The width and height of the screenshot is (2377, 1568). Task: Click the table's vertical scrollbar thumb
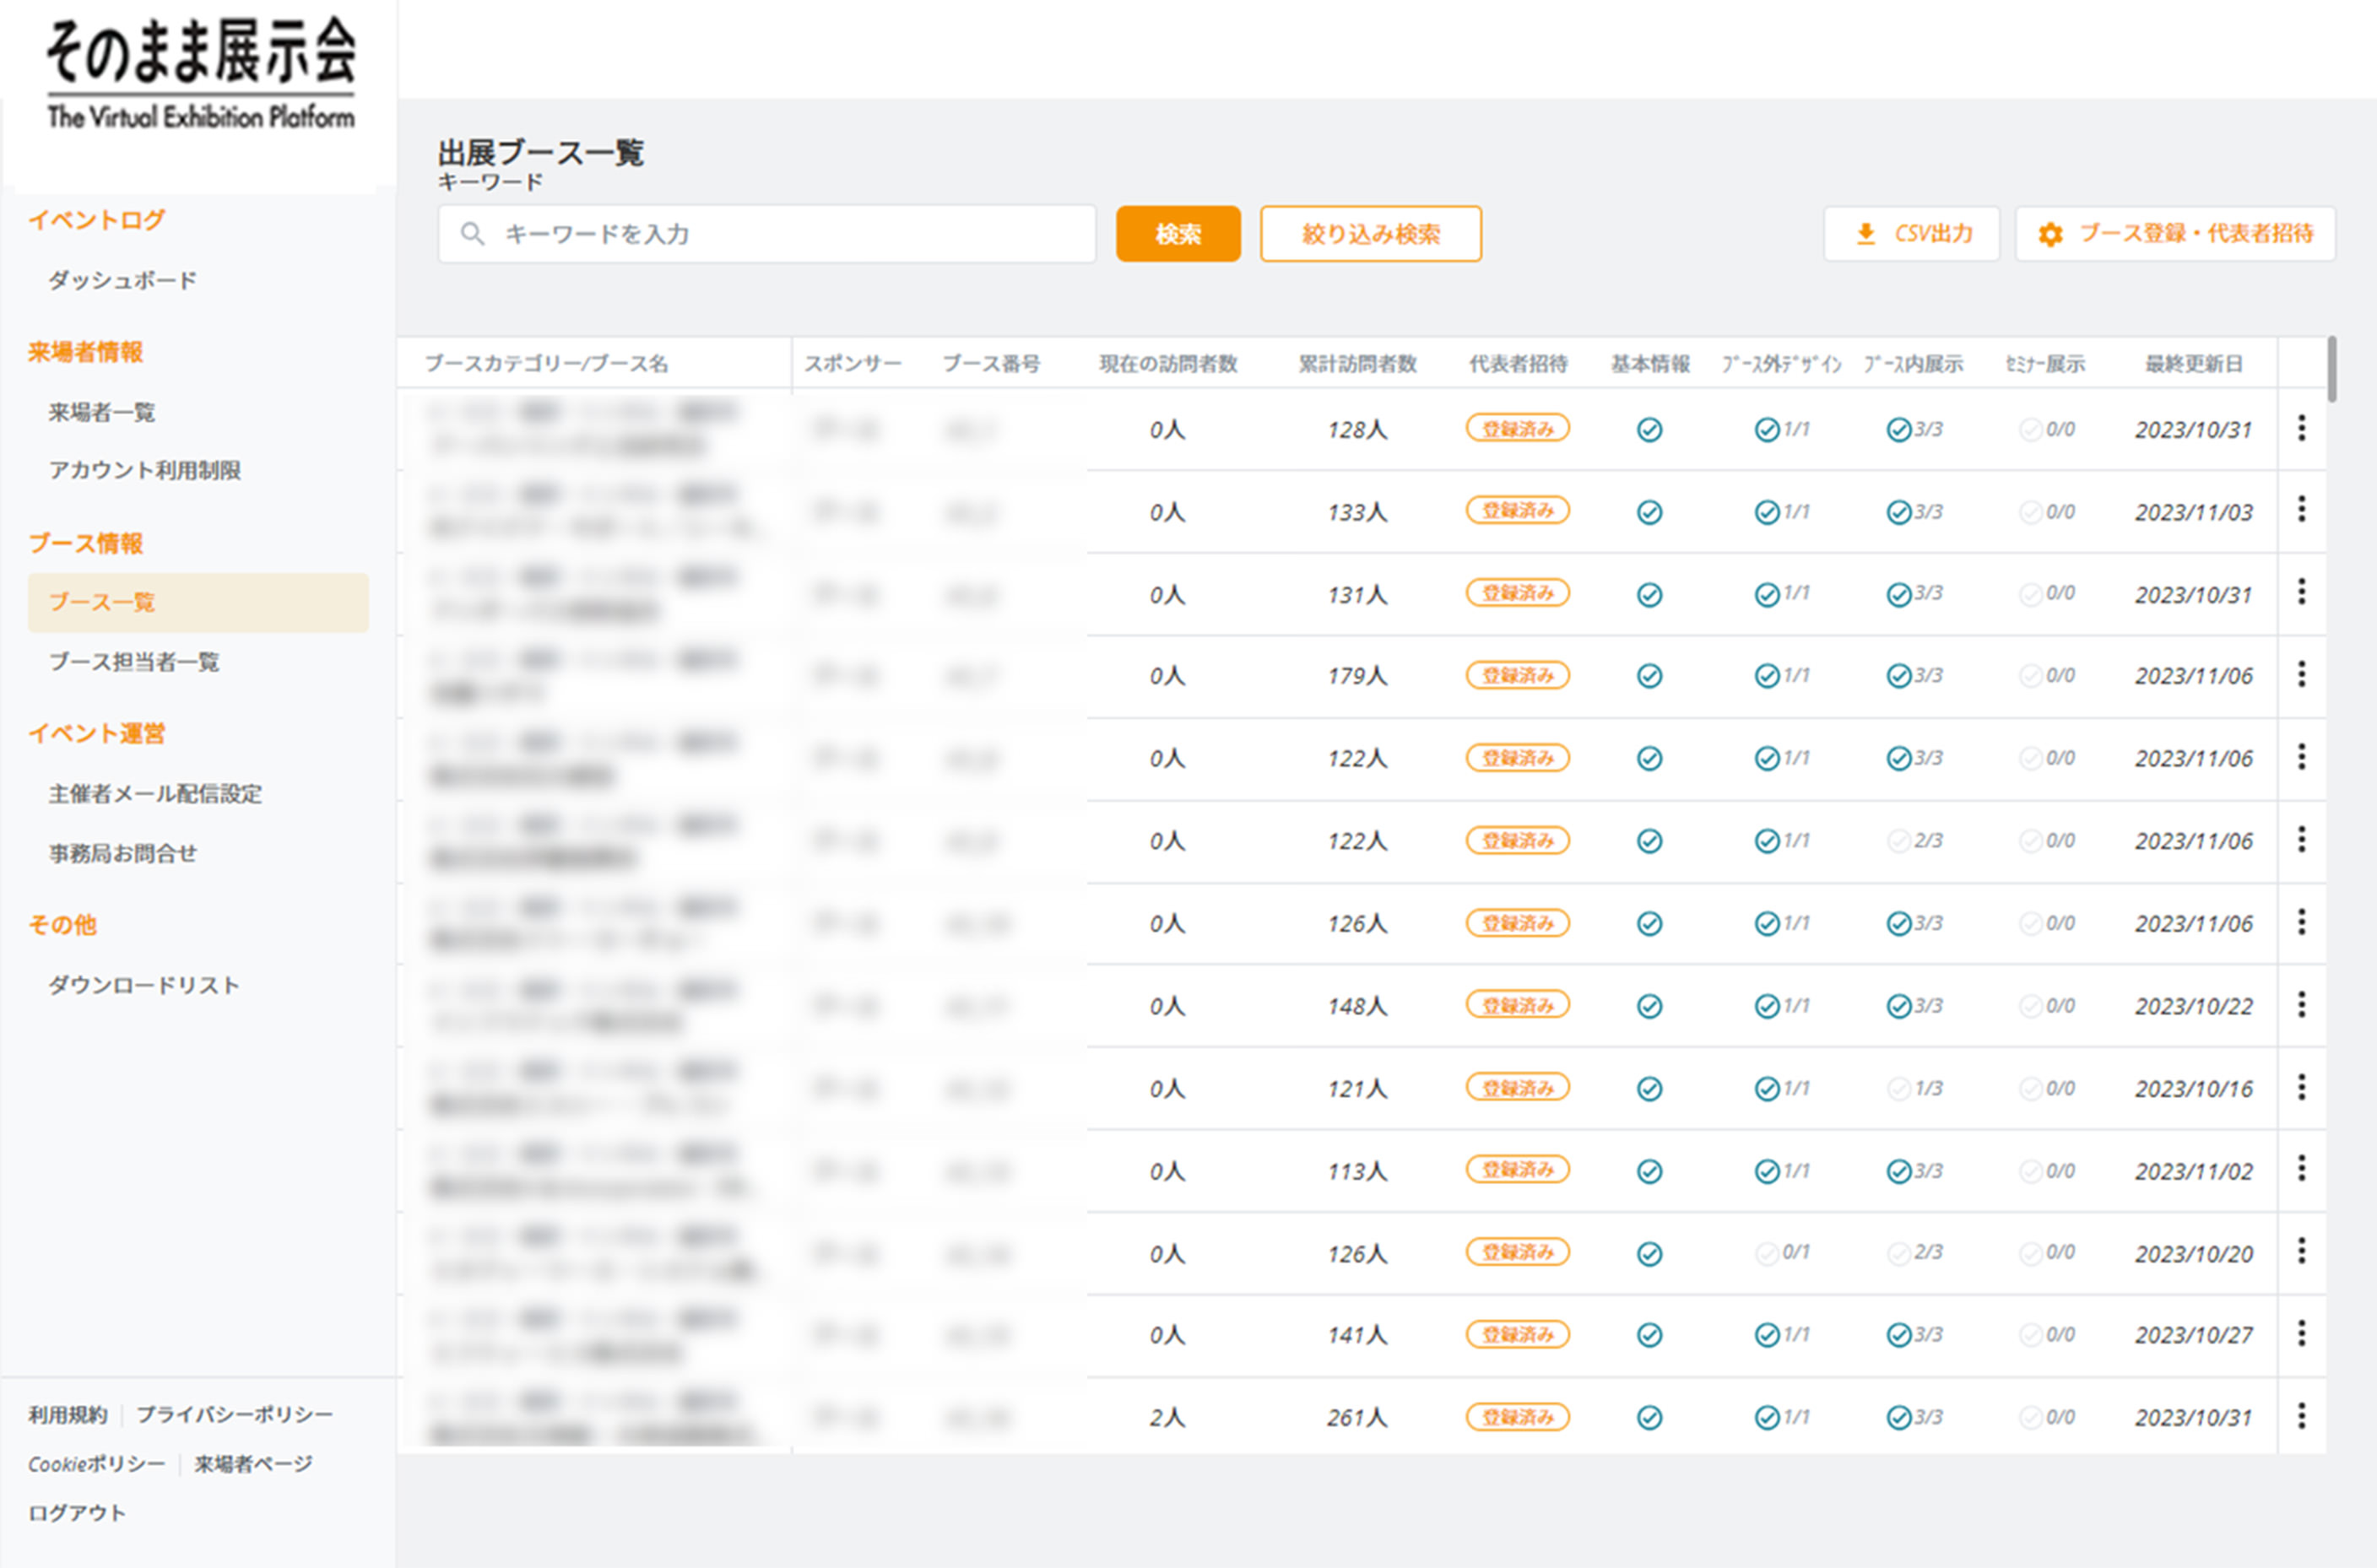coord(2332,370)
